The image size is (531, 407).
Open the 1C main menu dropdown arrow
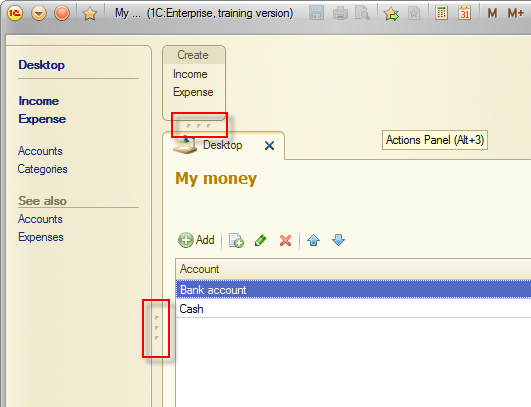(x=39, y=13)
